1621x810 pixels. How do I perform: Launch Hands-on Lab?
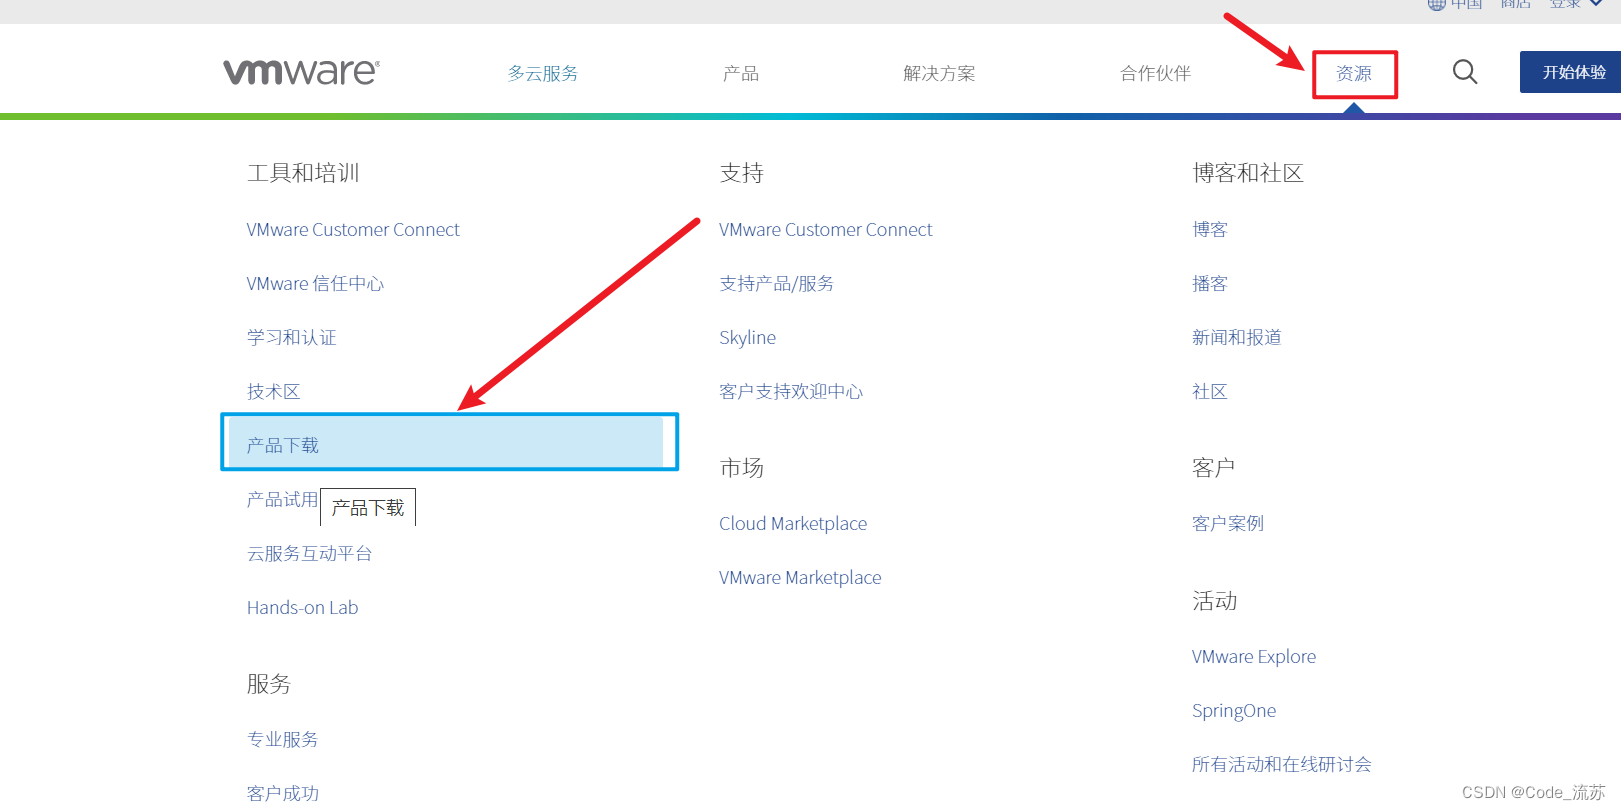tap(302, 608)
